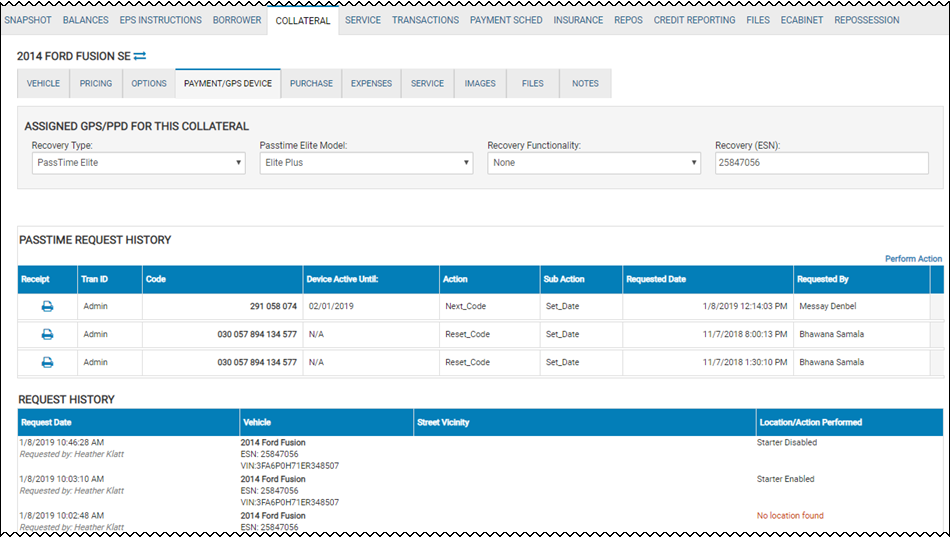Switch to the OPTIONS sub-tab
This screenshot has height=538, width=950.
148,84
